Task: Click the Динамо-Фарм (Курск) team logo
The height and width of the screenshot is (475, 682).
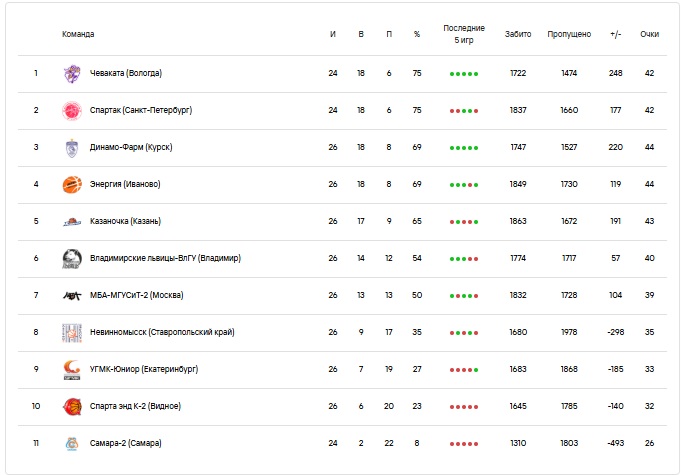Action: click(72, 147)
